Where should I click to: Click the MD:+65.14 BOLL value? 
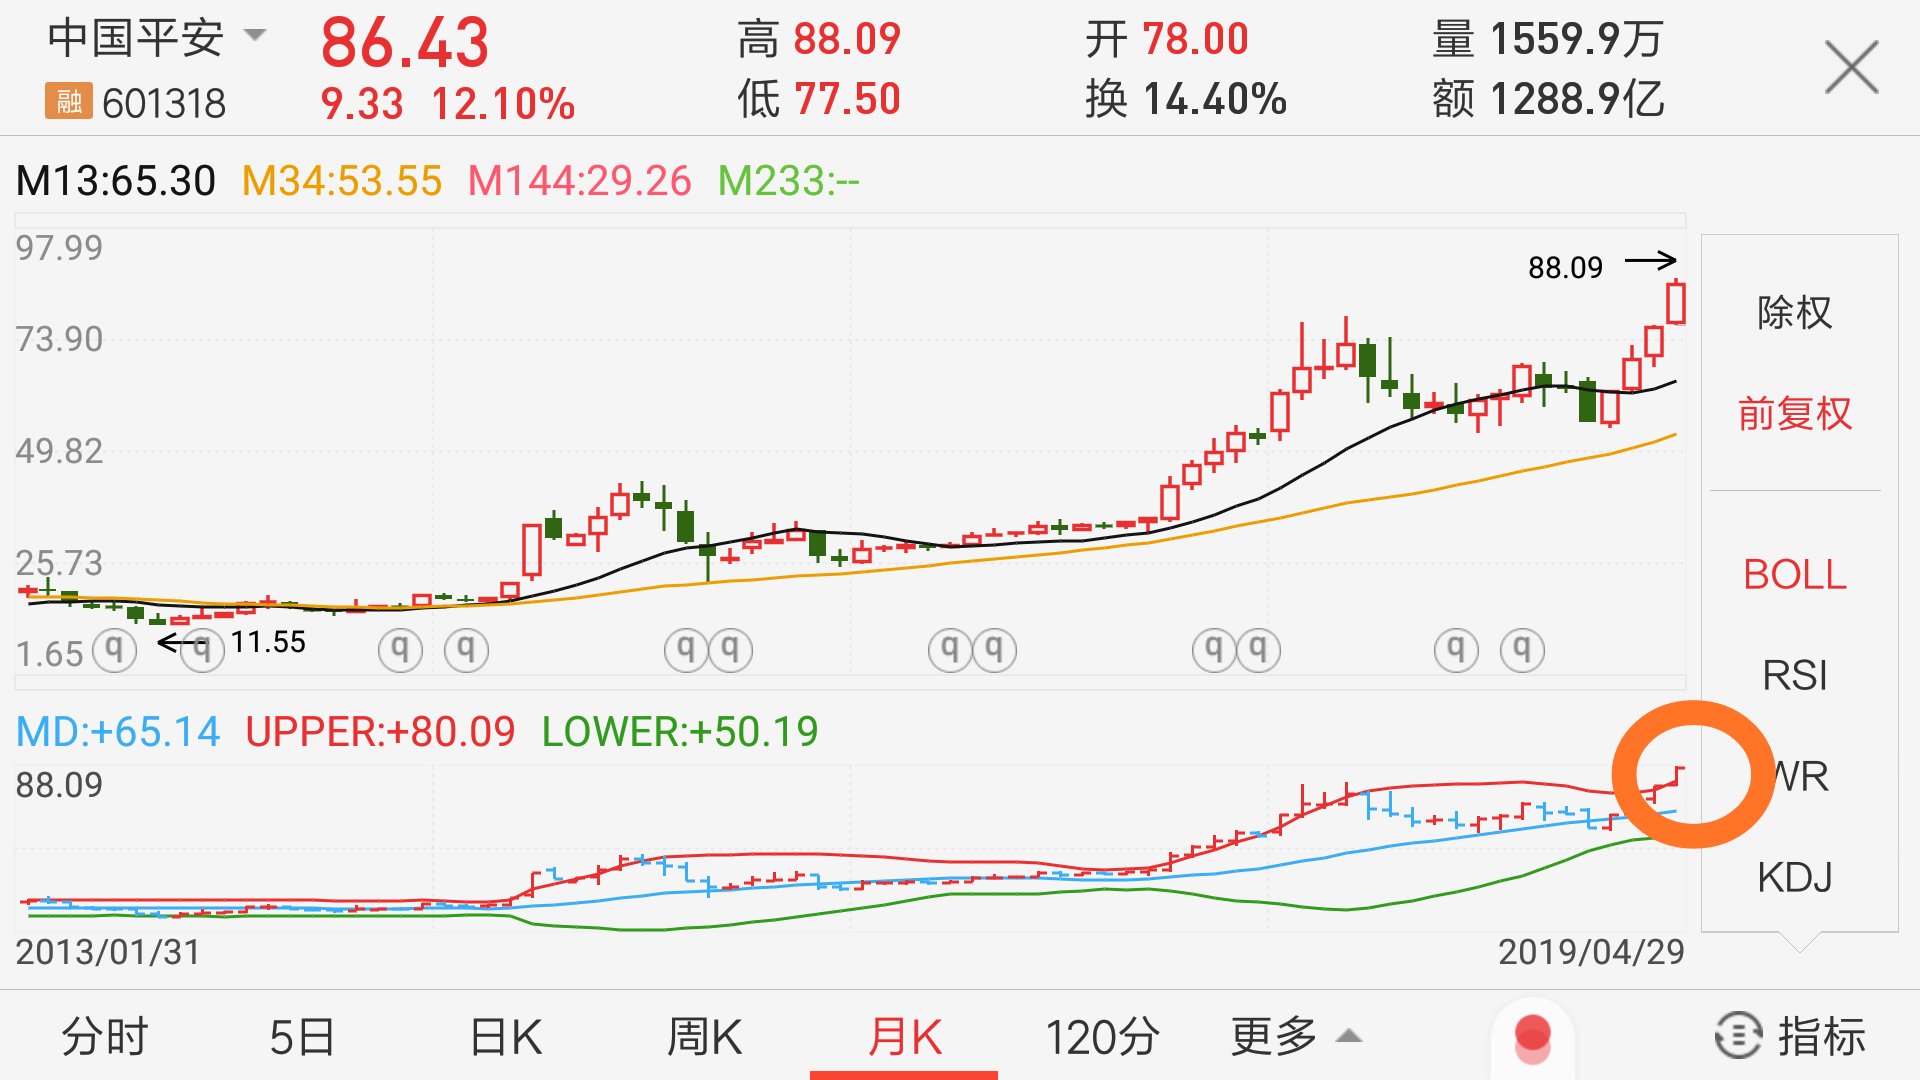[118, 732]
